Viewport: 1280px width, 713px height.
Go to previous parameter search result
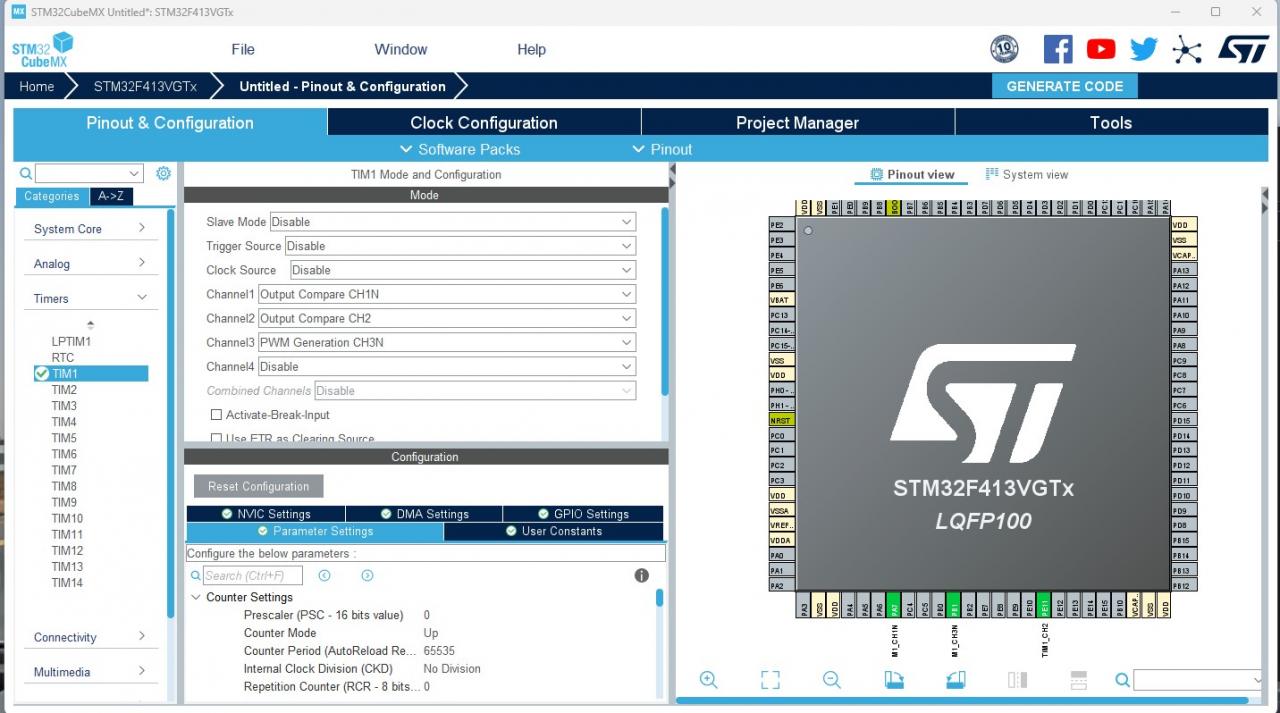click(324, 575)
